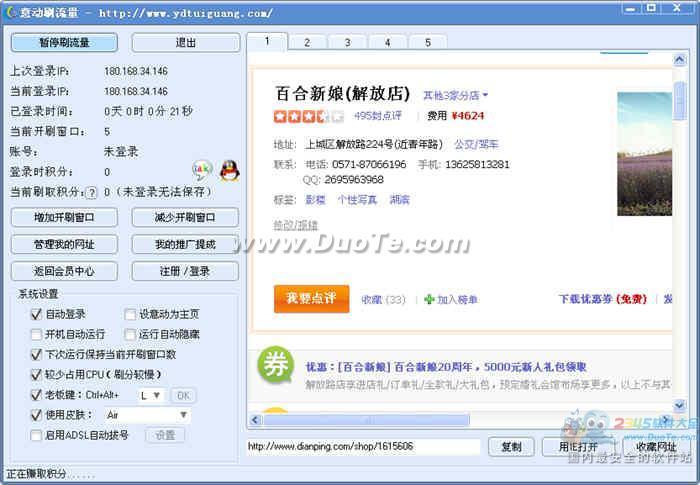Image resolution: width=700 pixels, height=485 pixels.
Task: Click the talk chat bubble icon
Action: [x=202, y=170]
